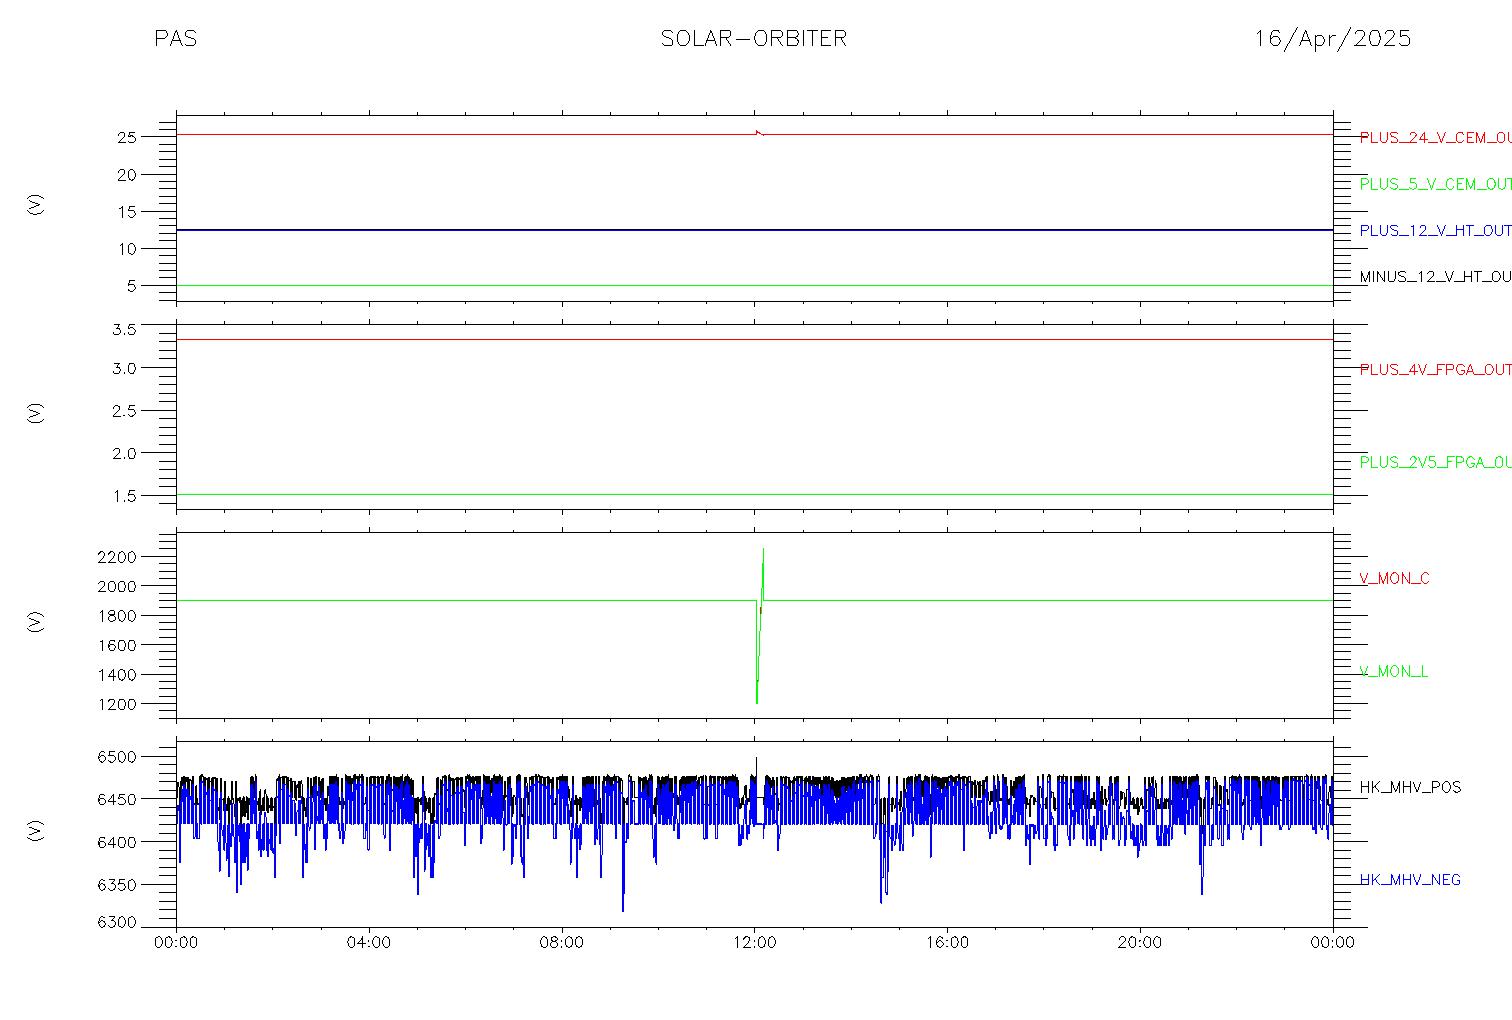Screen dimensions: 1512x1020
Task: Select the PLUS_24_V_CEM_OUT legend label
Action: [x=1435, y=138]
